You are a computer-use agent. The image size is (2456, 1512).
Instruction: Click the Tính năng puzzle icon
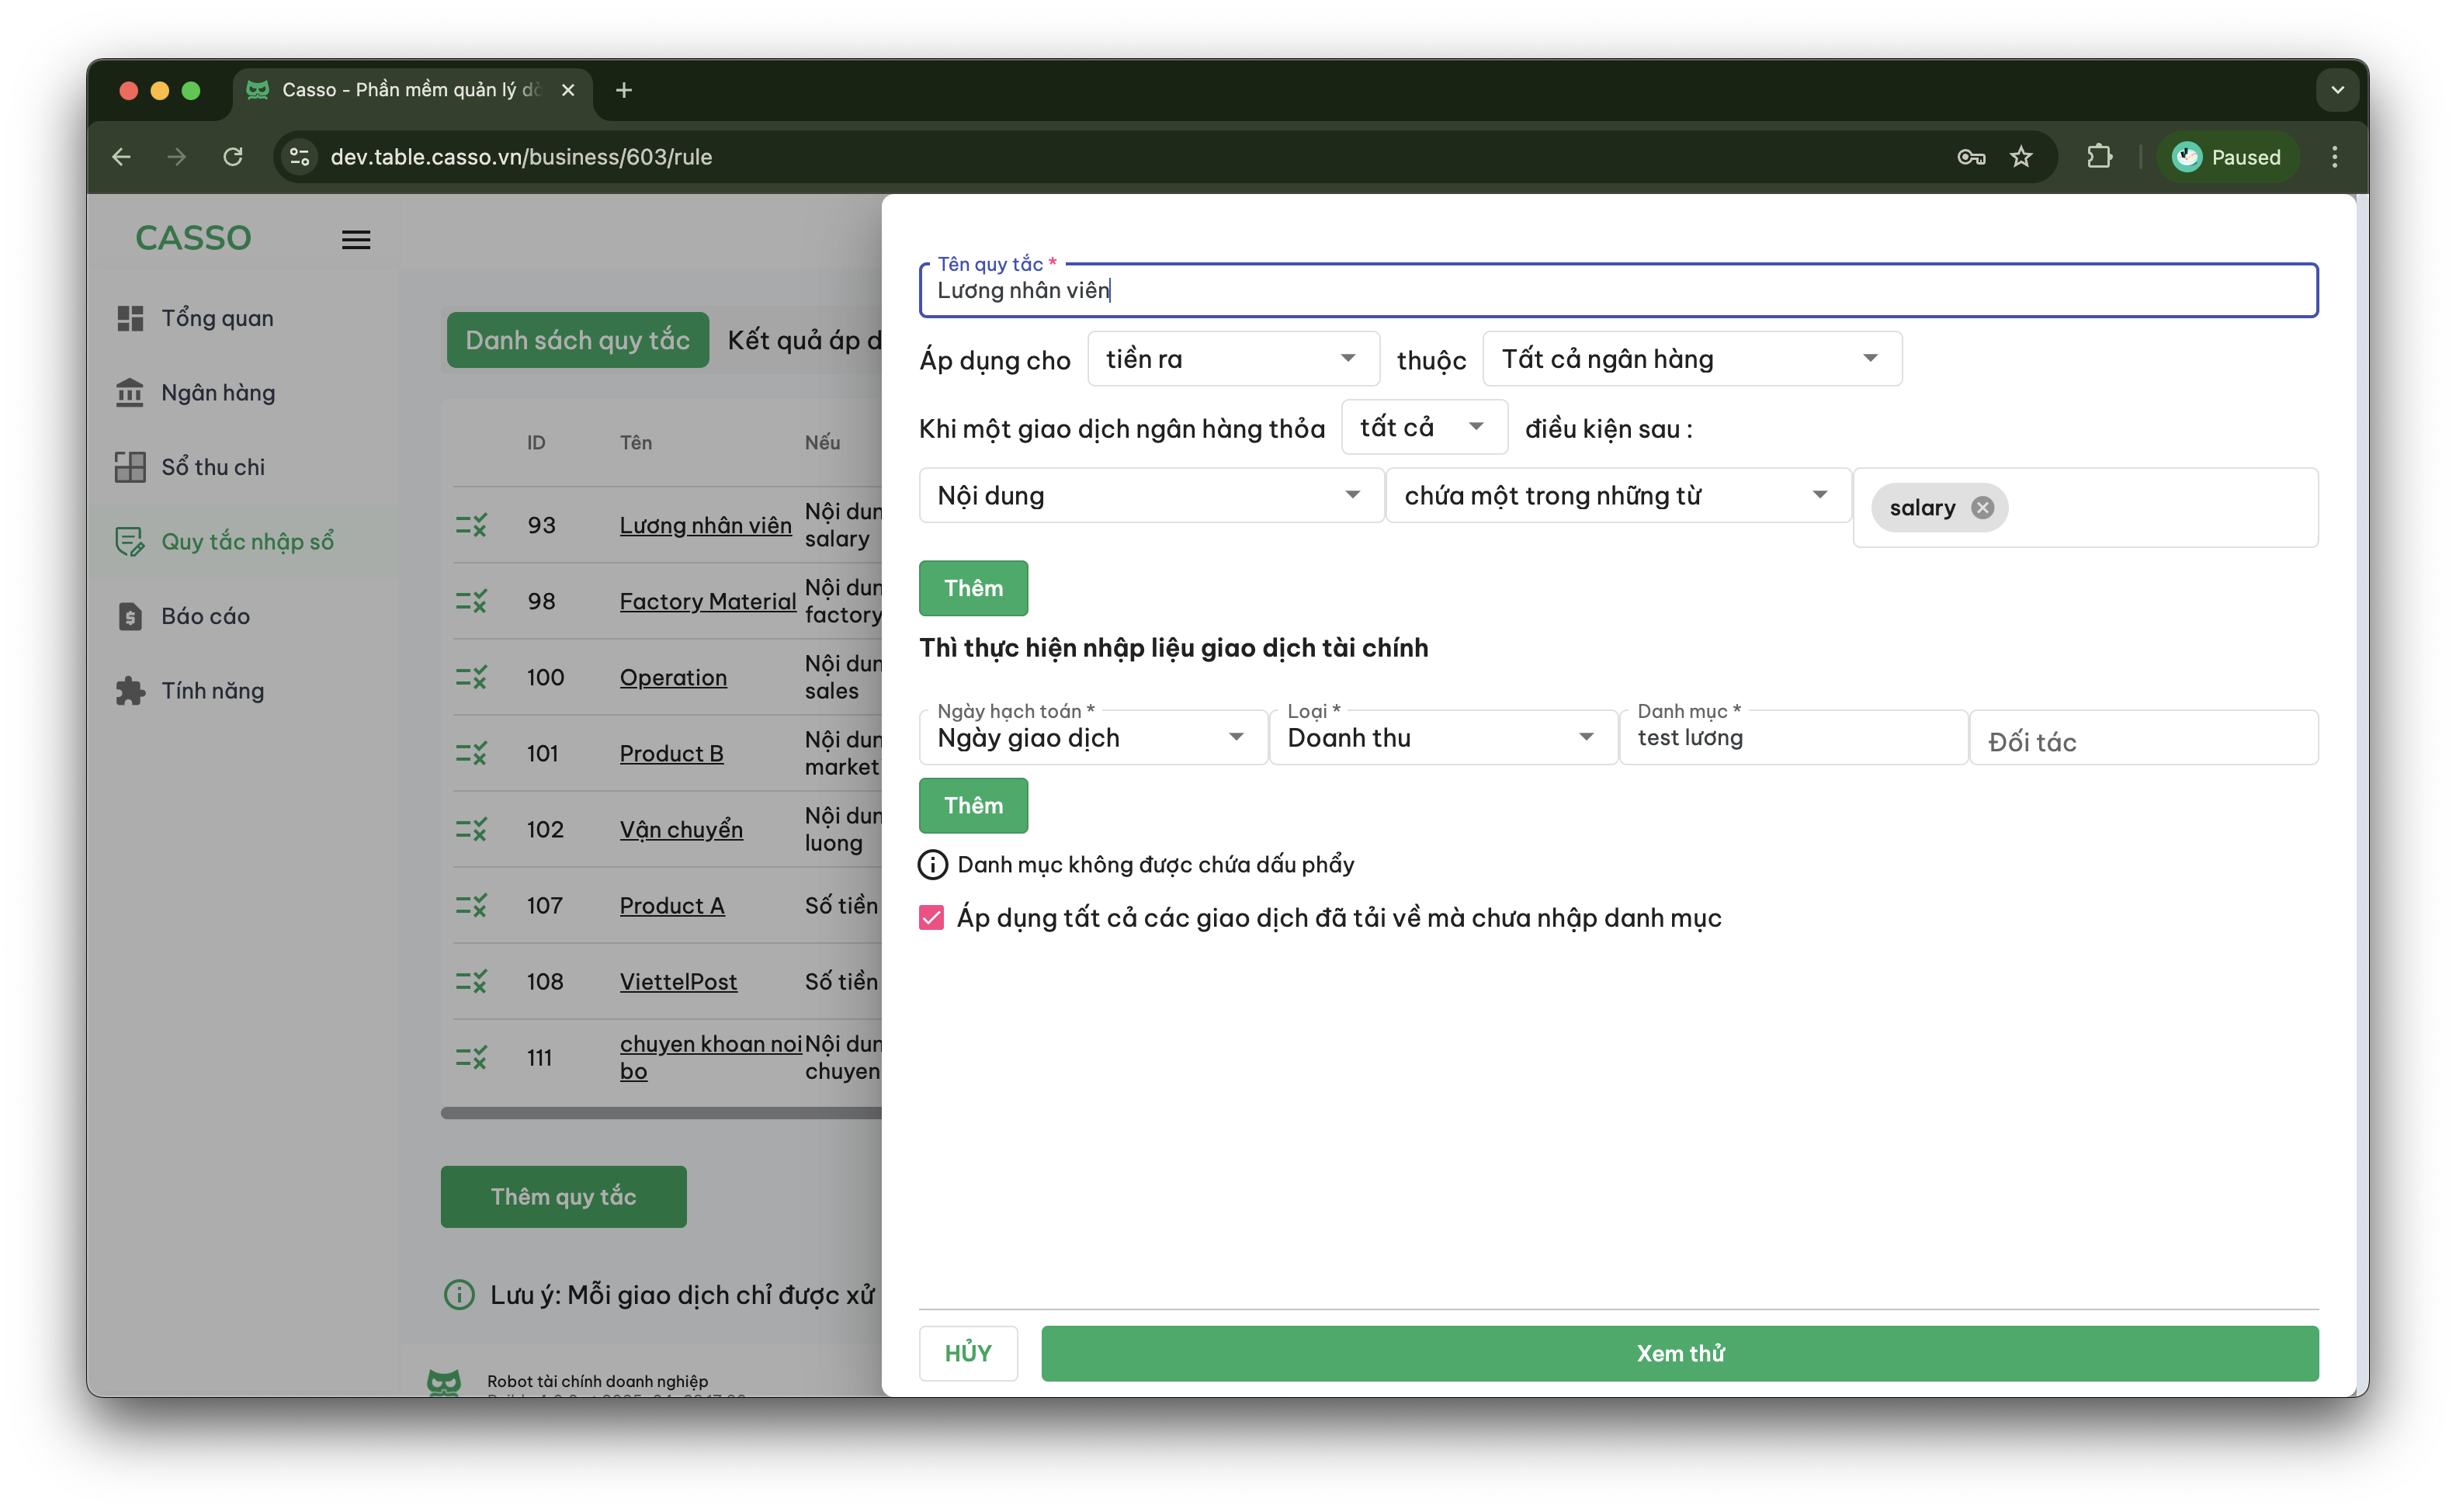point(130,691)
